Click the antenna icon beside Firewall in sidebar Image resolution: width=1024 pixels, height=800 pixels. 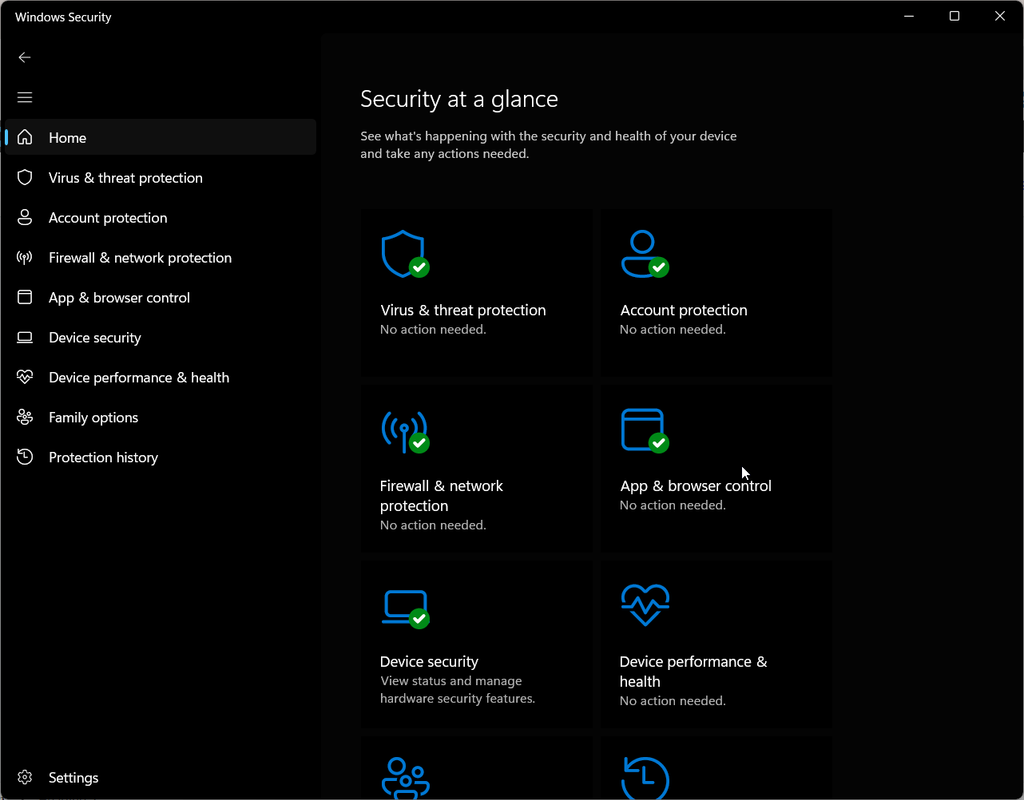click(x=25, y=257)
